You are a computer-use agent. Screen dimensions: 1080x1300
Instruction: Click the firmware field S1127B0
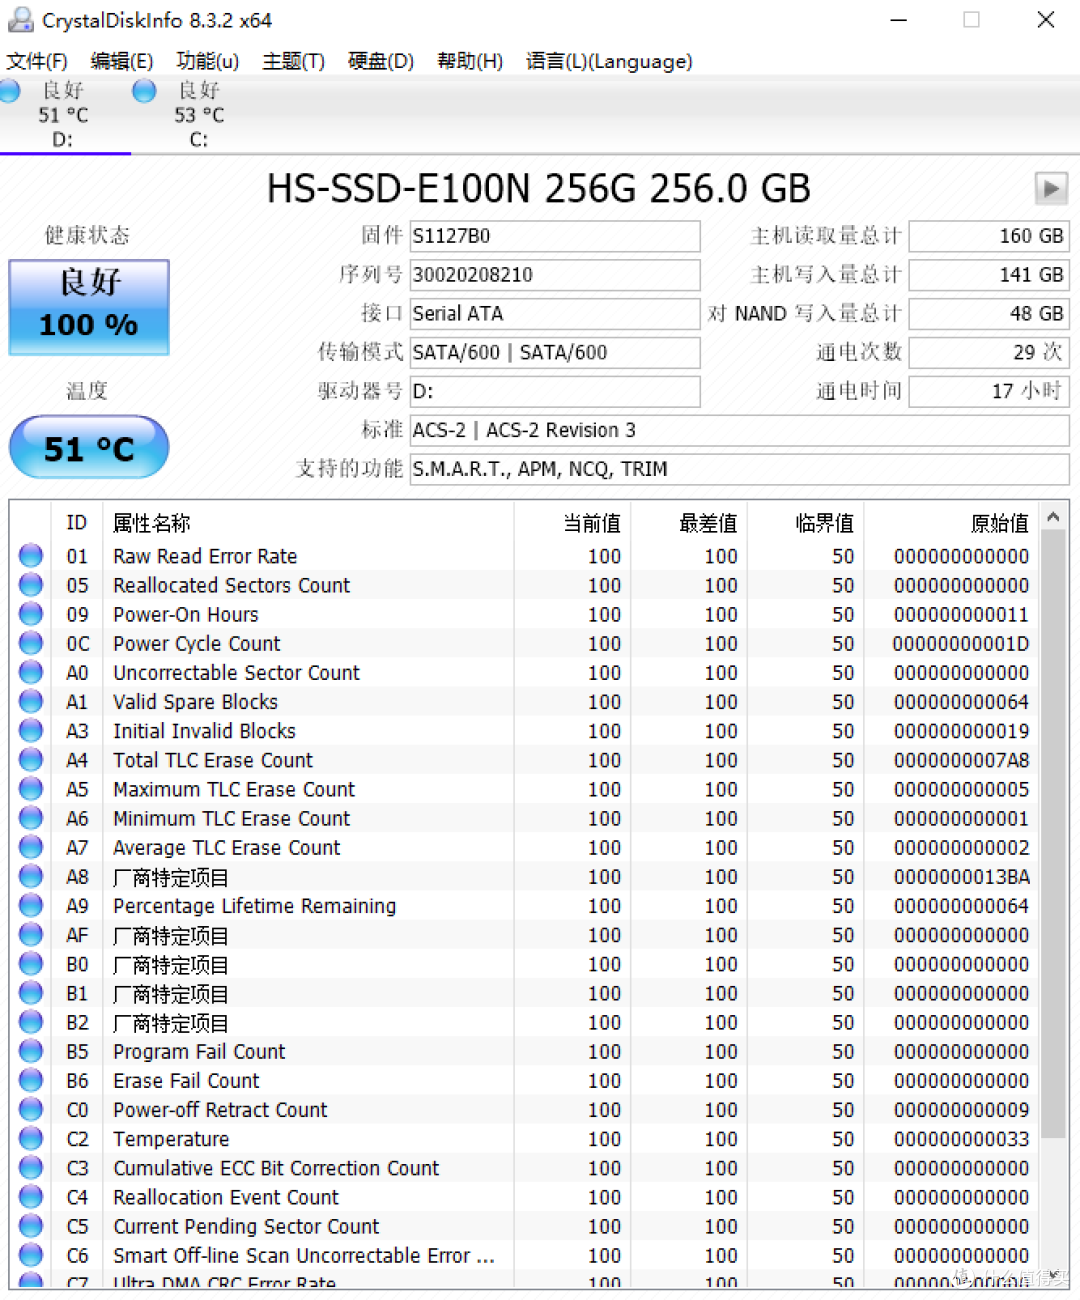coord(555,236)
